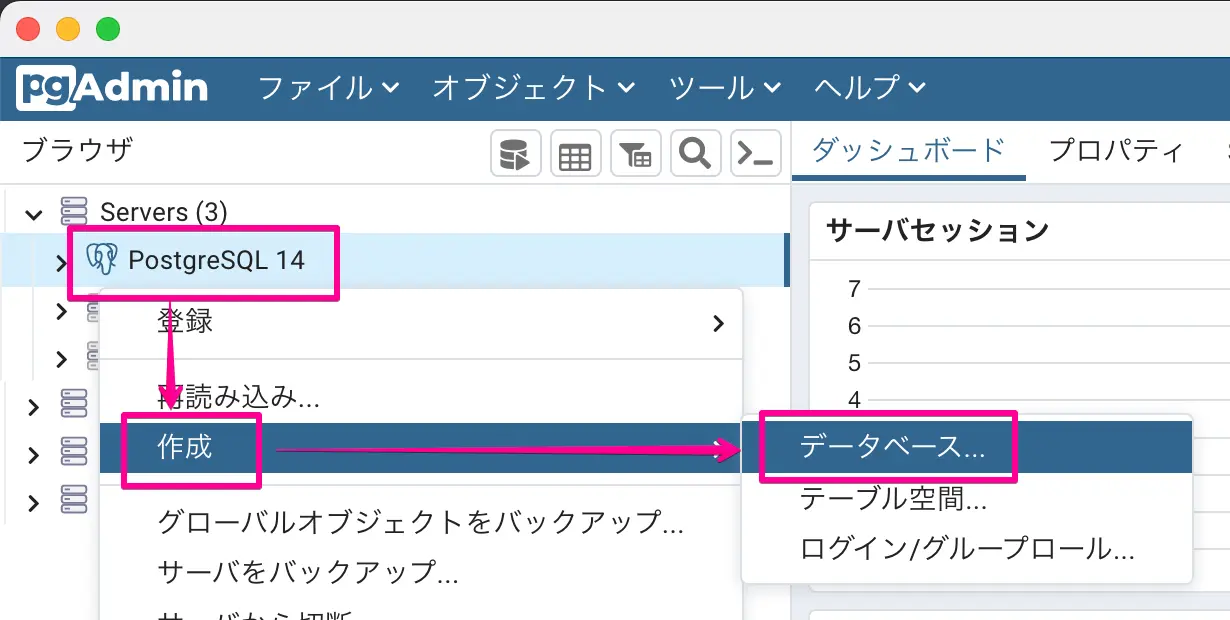The image size is (1230, 620).
Task: Open the ファイル menu
Action: click(x=328, y=88)
